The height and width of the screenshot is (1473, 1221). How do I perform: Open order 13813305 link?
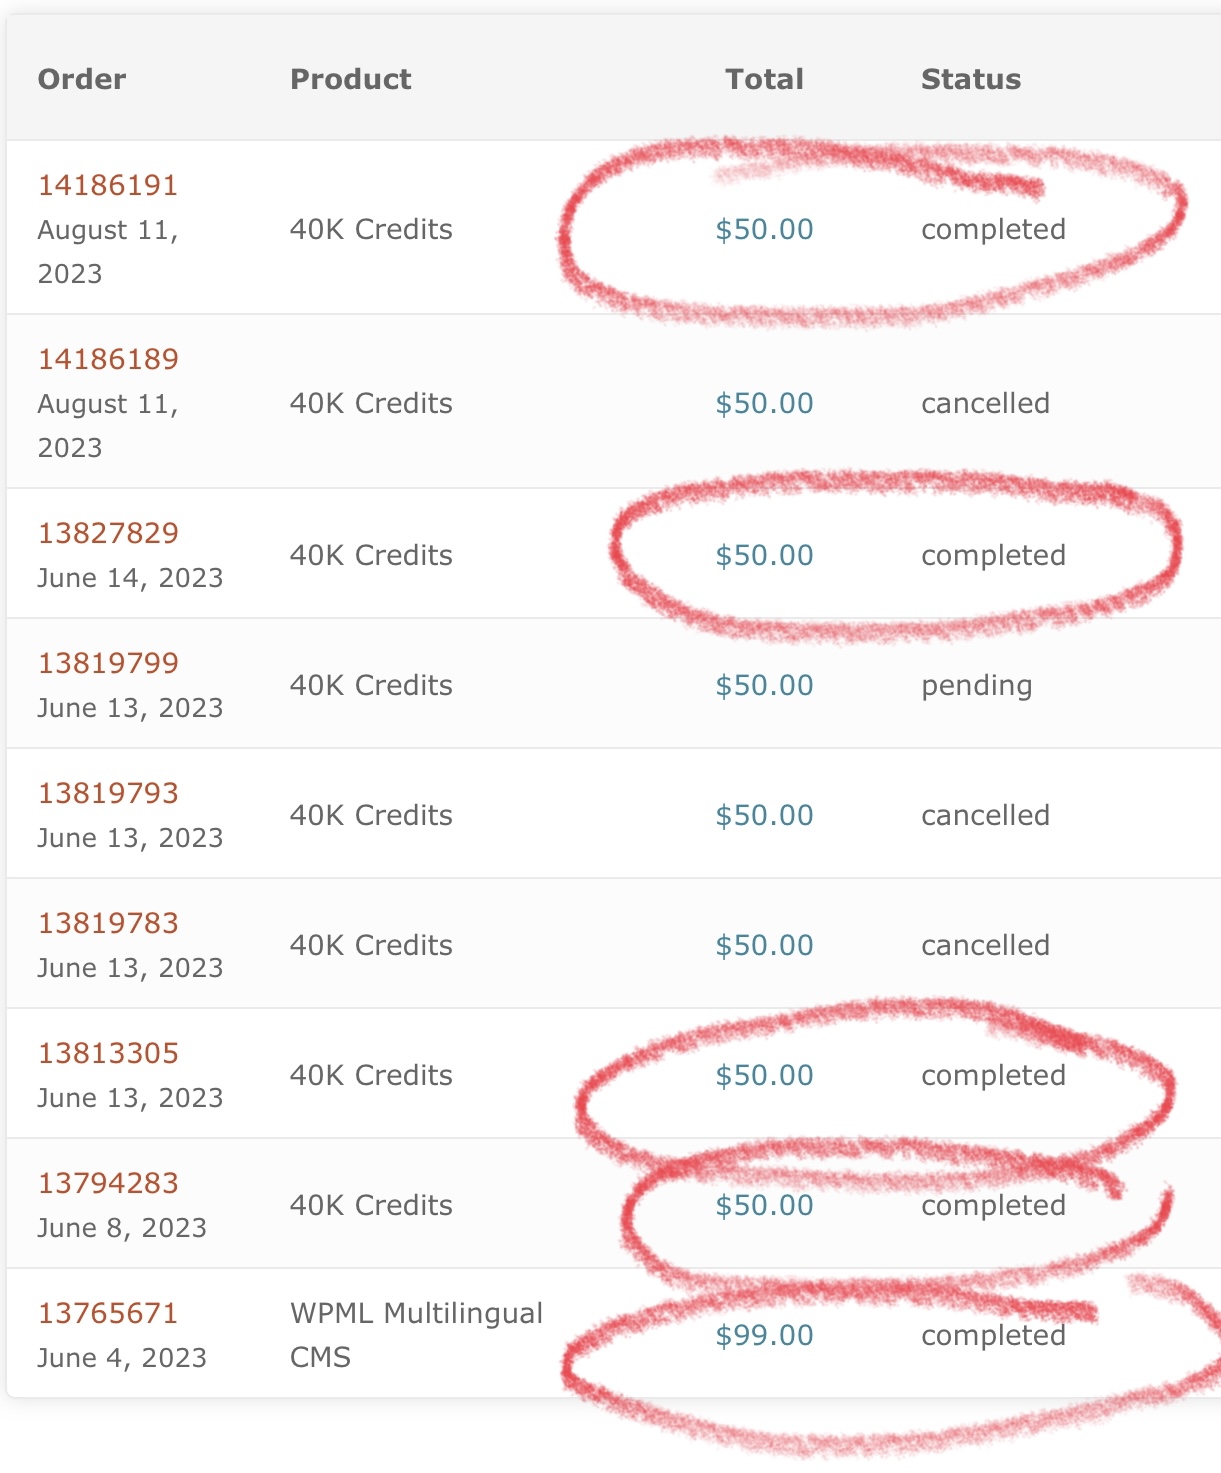coord(108,1053)
